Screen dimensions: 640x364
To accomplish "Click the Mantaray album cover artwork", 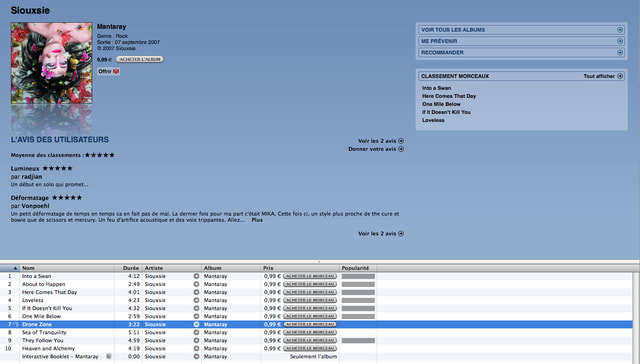I will pos(52,63).
